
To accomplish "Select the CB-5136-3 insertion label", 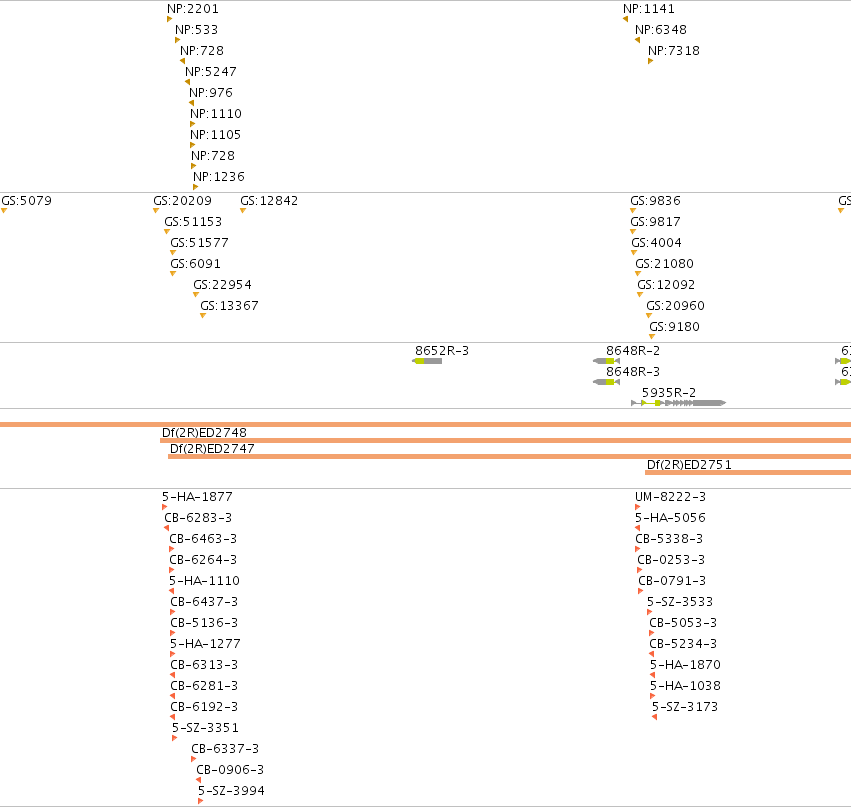I will coord(204,622).
